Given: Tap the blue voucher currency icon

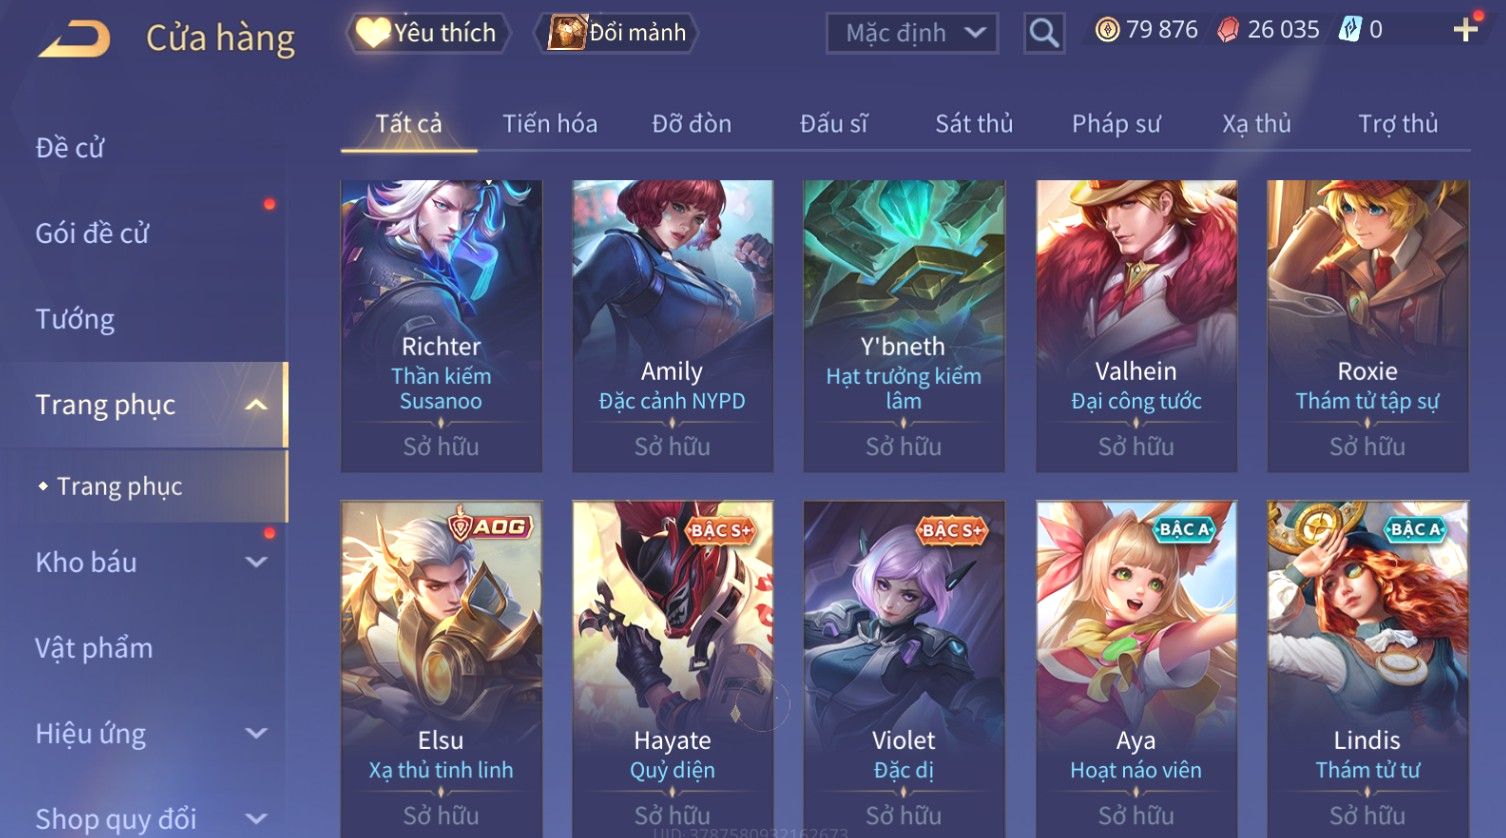Looking at the screenshot, I should 1350,30.
